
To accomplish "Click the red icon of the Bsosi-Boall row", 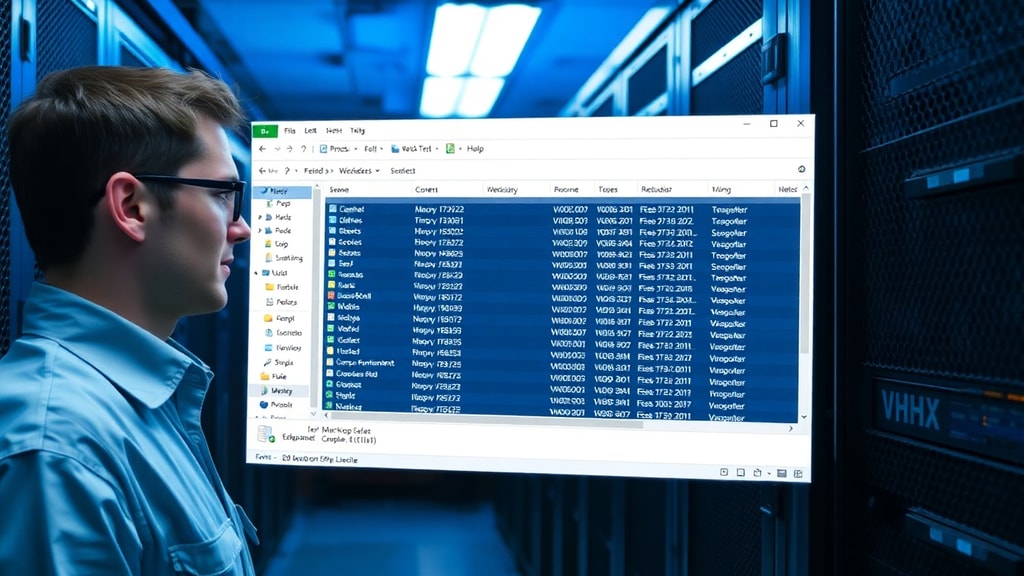I will [x=332, y=296].
